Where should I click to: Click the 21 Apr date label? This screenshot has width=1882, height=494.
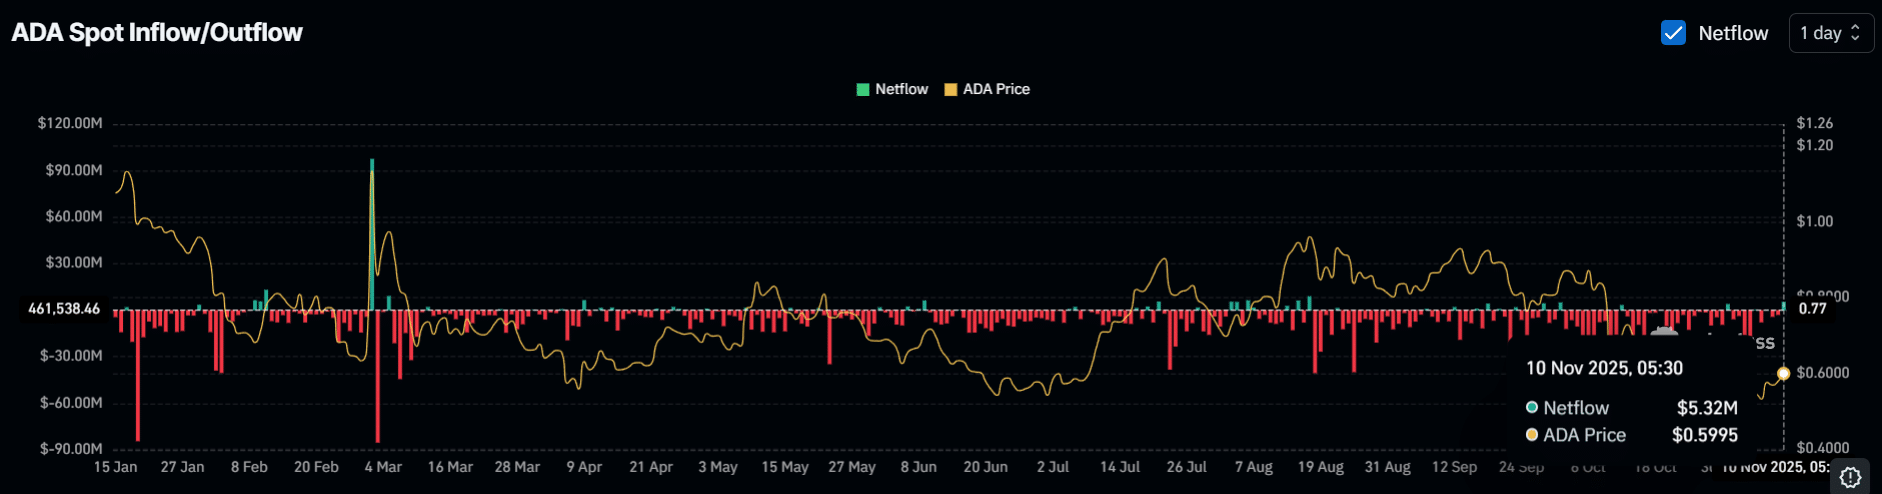(651, 467)
